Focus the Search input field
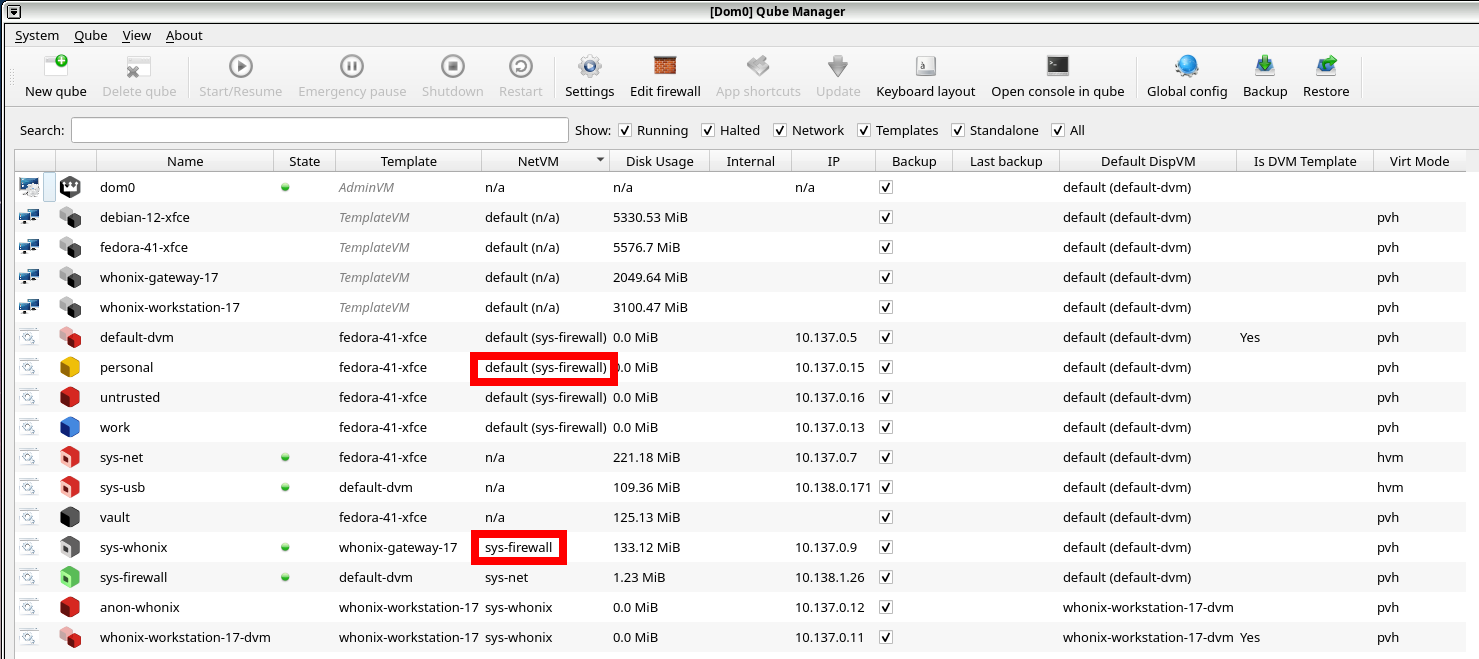The image size is (1479, 659). 320,130
